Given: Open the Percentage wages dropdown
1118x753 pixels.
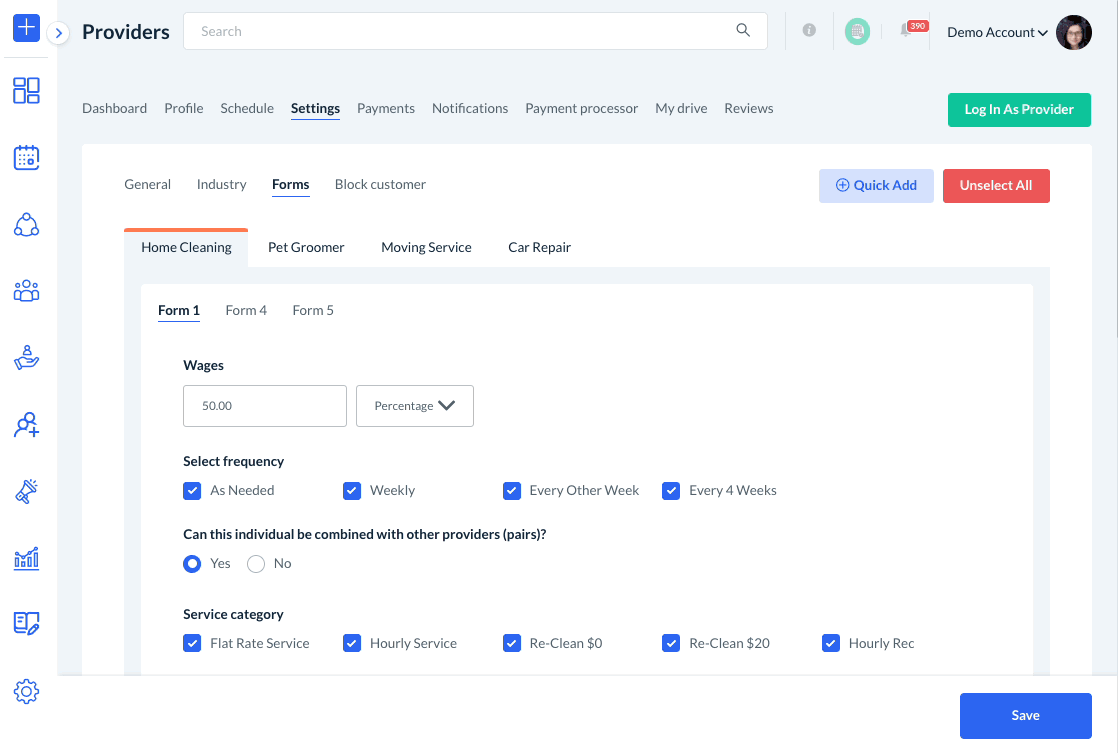Looking at the screenshot, I should [415, 406].
